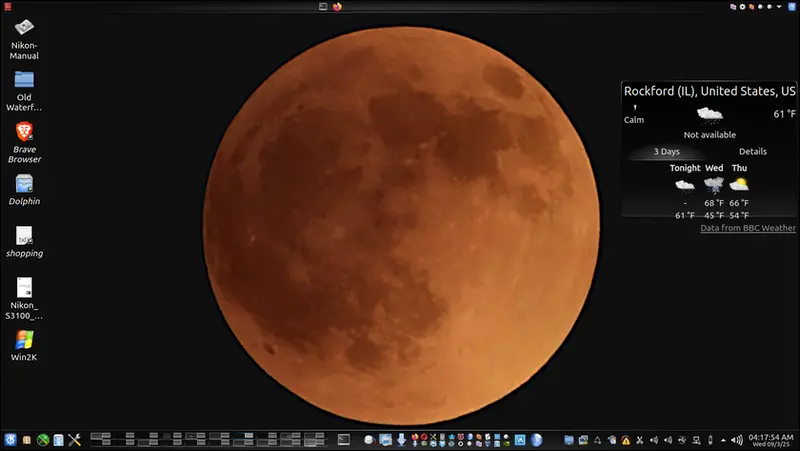Click the Firefox icon in top panel

pos(337,7)
